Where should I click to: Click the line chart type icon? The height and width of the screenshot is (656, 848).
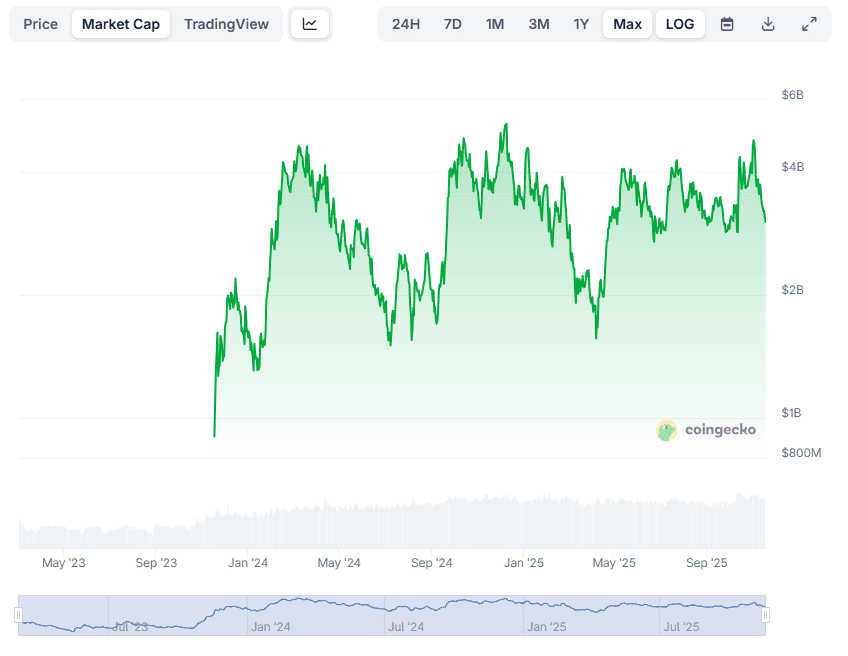pyautogui.click(x=310, y=24)
